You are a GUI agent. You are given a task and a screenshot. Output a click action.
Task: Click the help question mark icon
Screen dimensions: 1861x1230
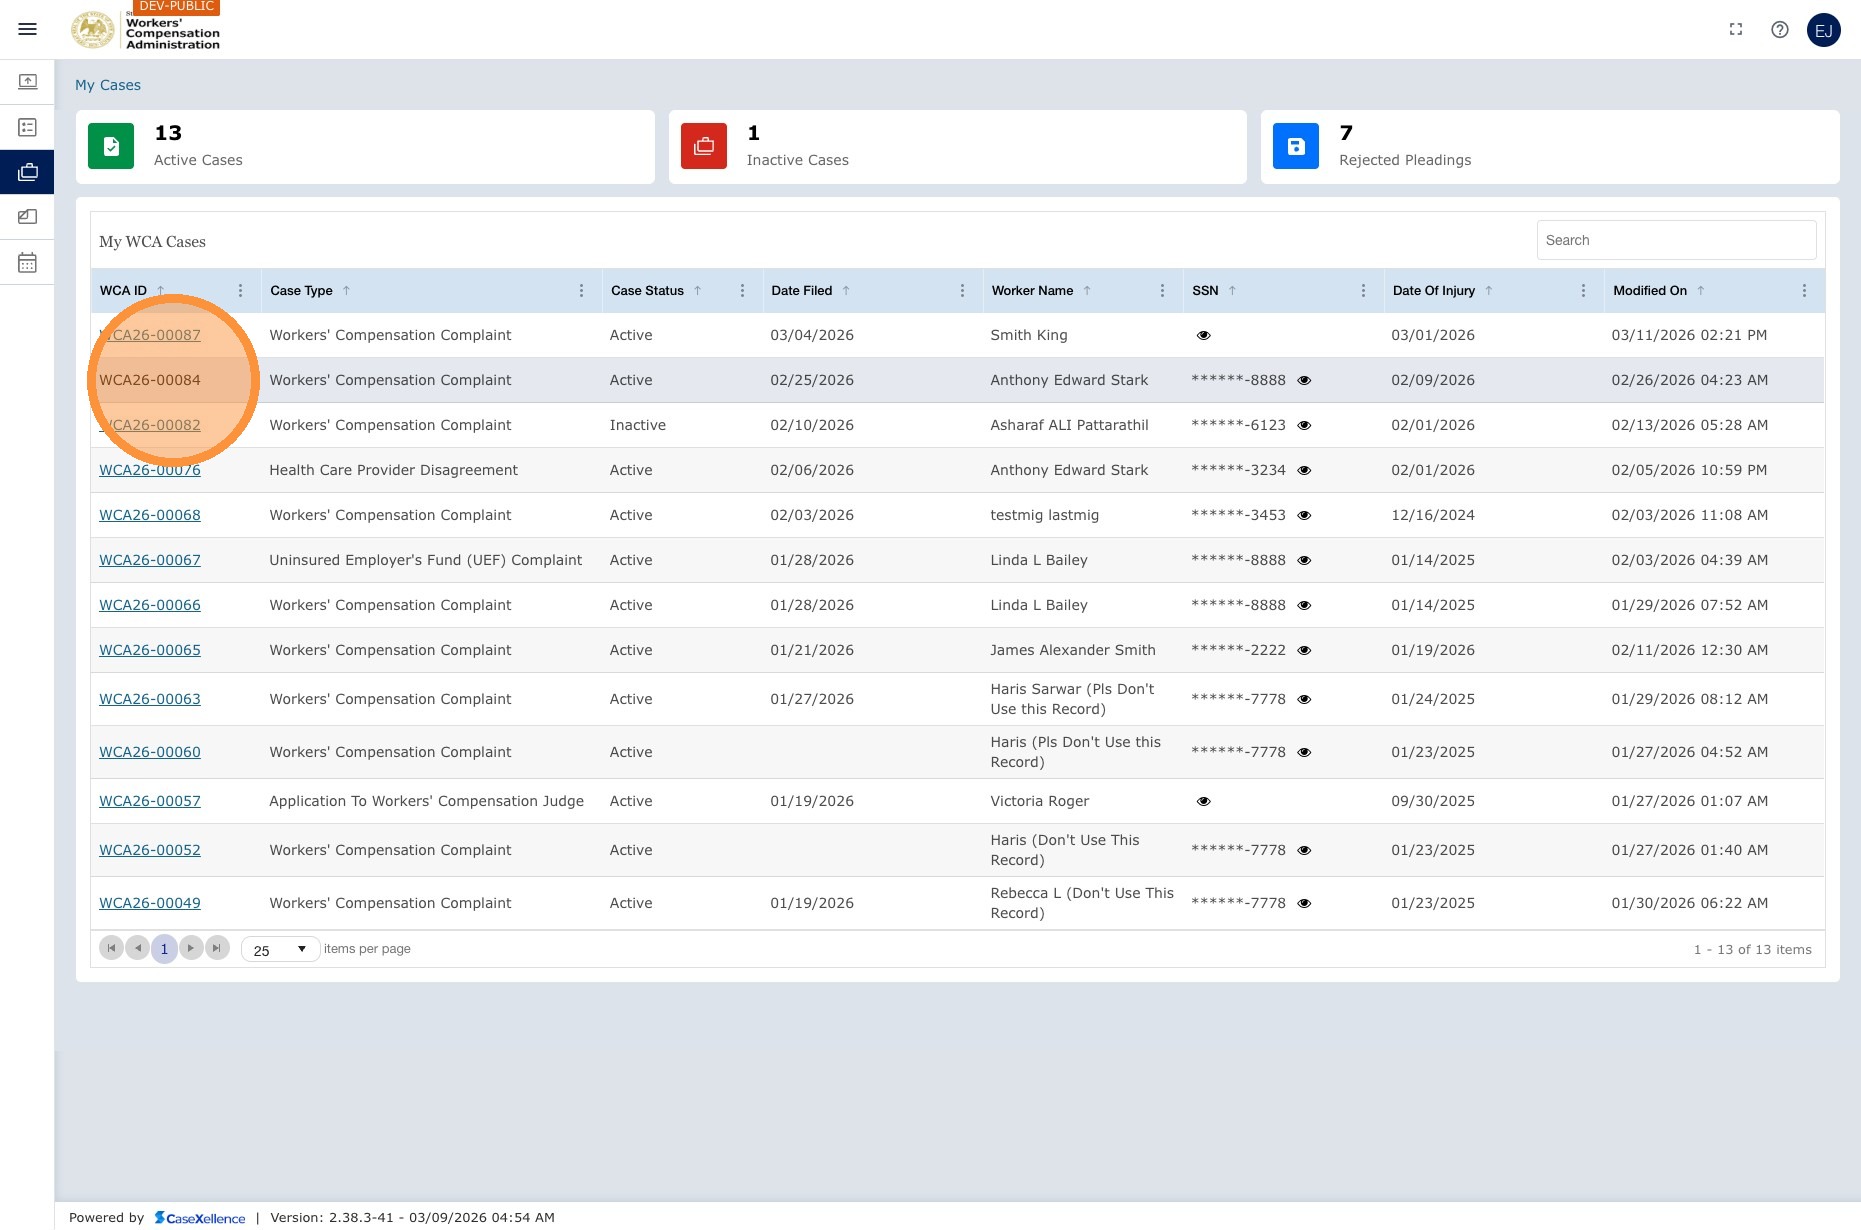tap(1779, 30)
